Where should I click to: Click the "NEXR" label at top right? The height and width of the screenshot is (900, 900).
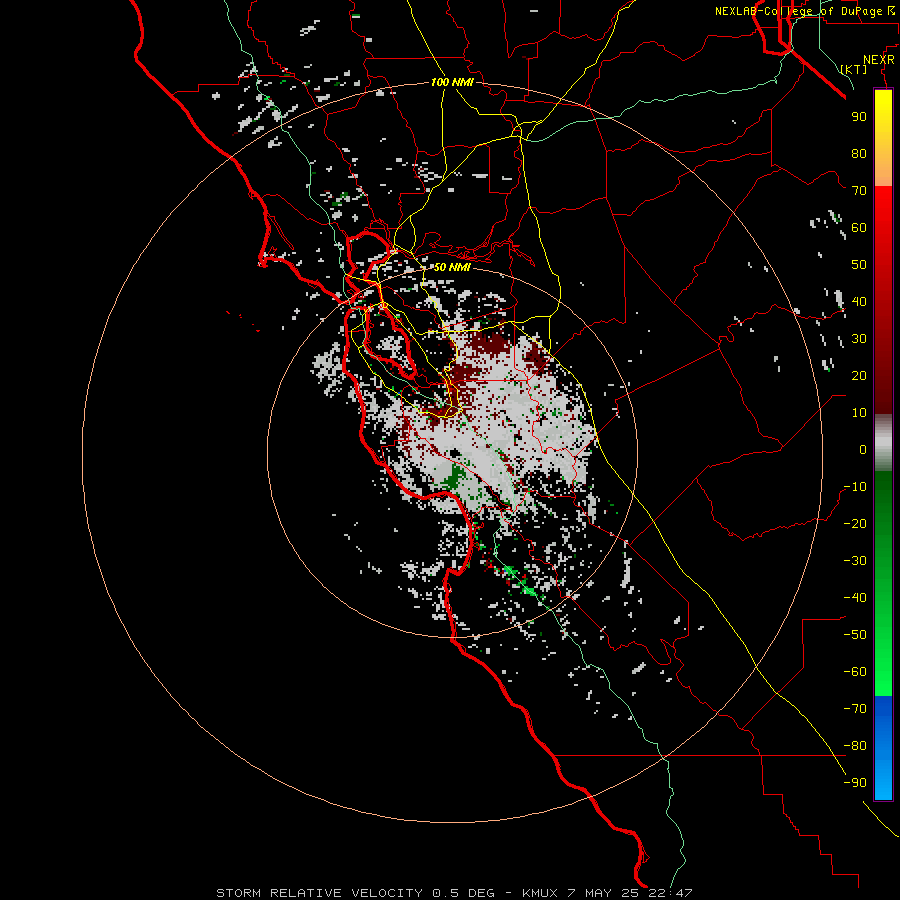tap(878, 60)
